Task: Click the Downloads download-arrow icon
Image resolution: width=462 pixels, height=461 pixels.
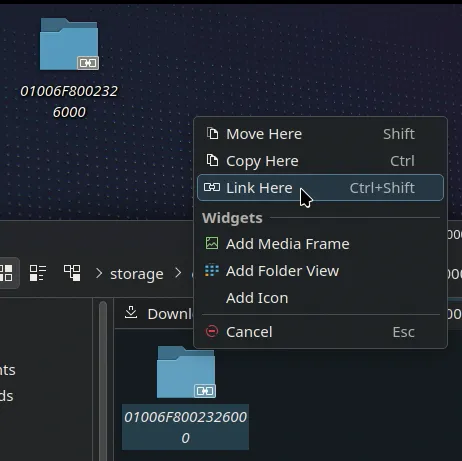Action: 131,313
